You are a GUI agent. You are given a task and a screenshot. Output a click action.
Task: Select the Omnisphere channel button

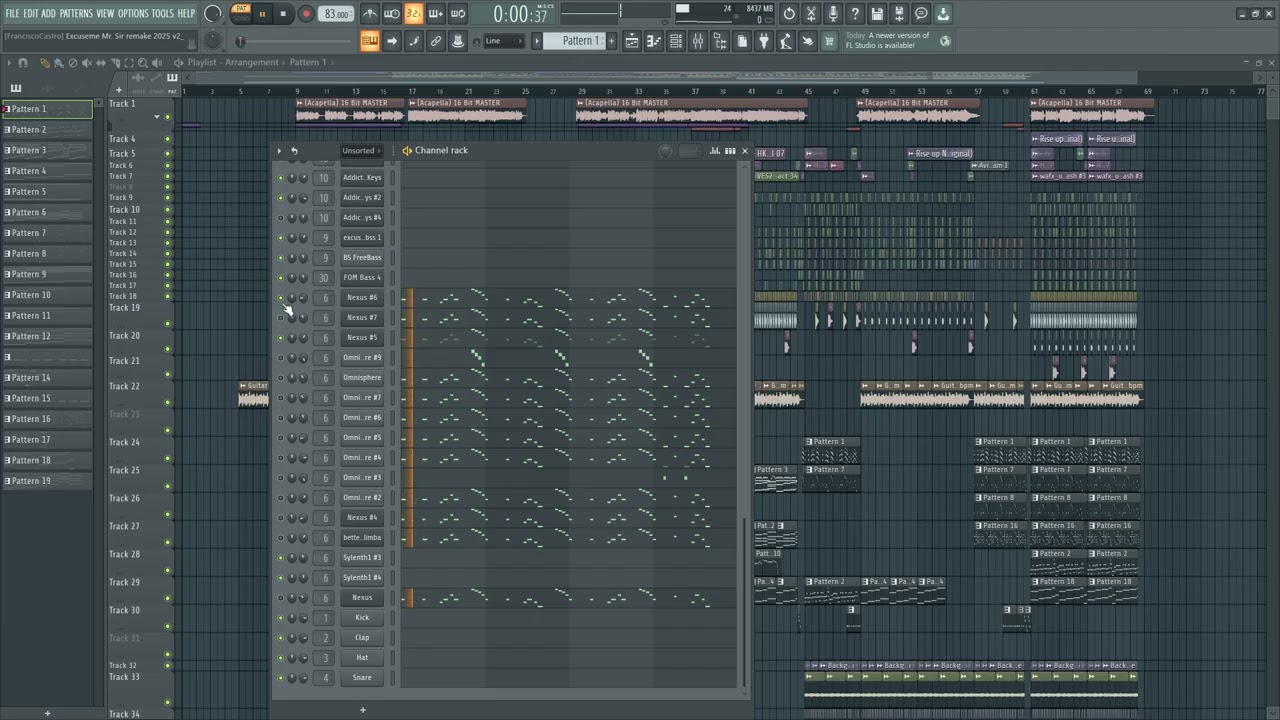362,378
